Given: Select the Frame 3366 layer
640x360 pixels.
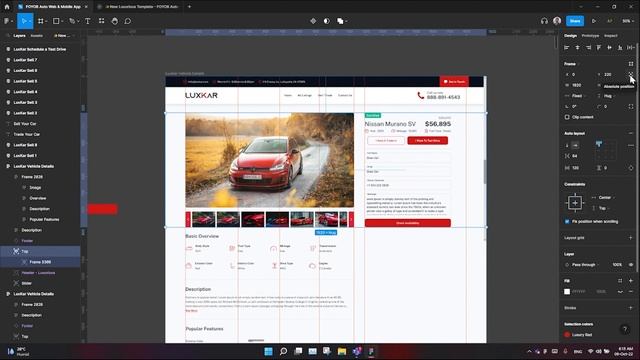Looking at the screenshot, I should coord(40,262).
